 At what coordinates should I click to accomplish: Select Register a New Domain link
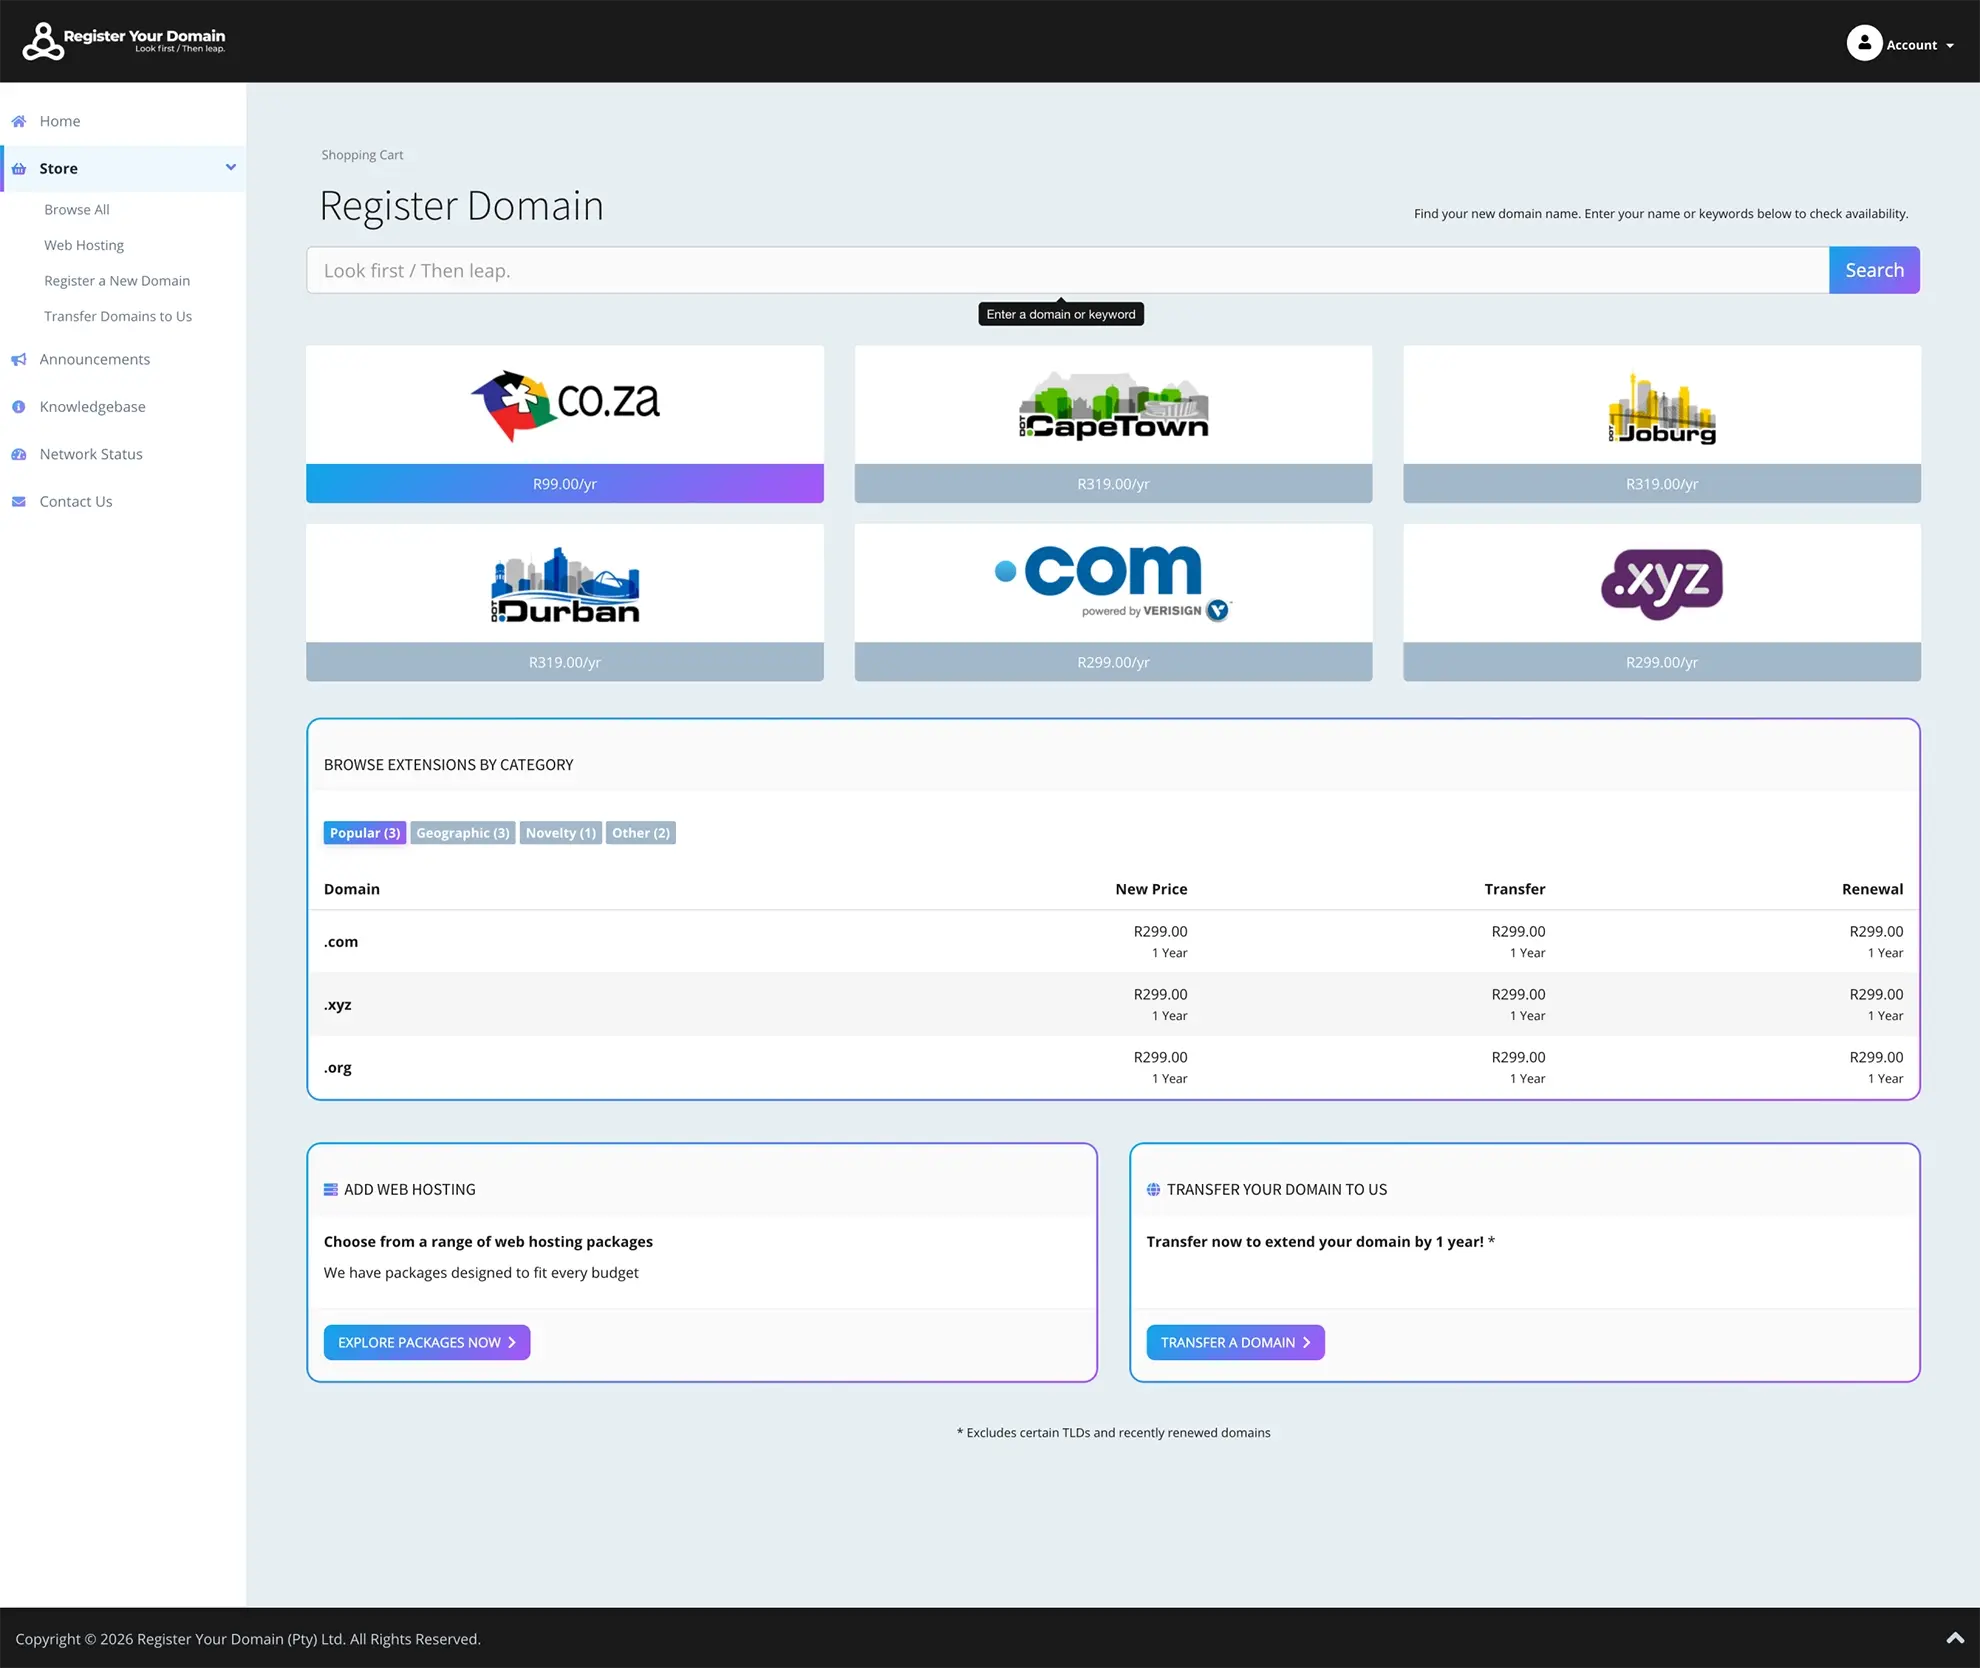(117, 281)
